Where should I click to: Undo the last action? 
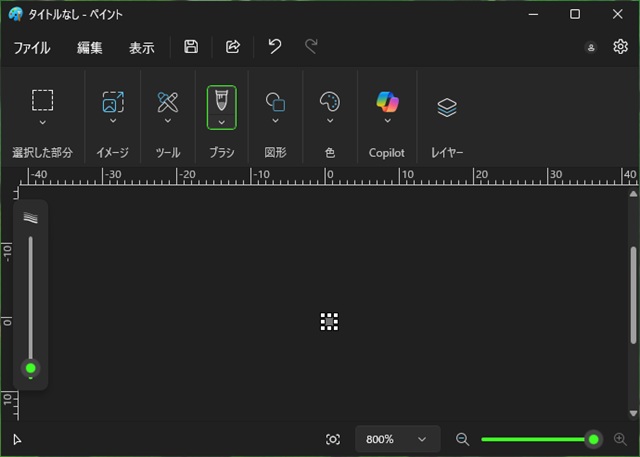[x=275, y=46]
